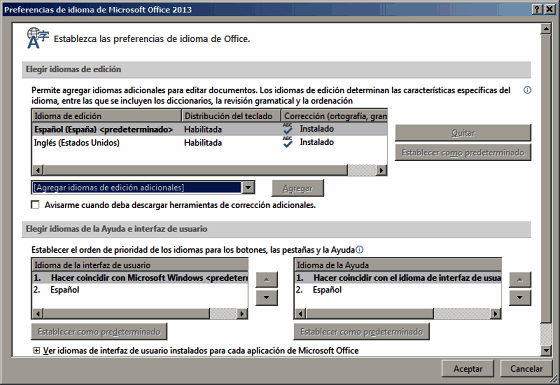Click proofing check icon in Inglés row
The height and width of the screenshot is (385, 560).
(x=288, y=142)
